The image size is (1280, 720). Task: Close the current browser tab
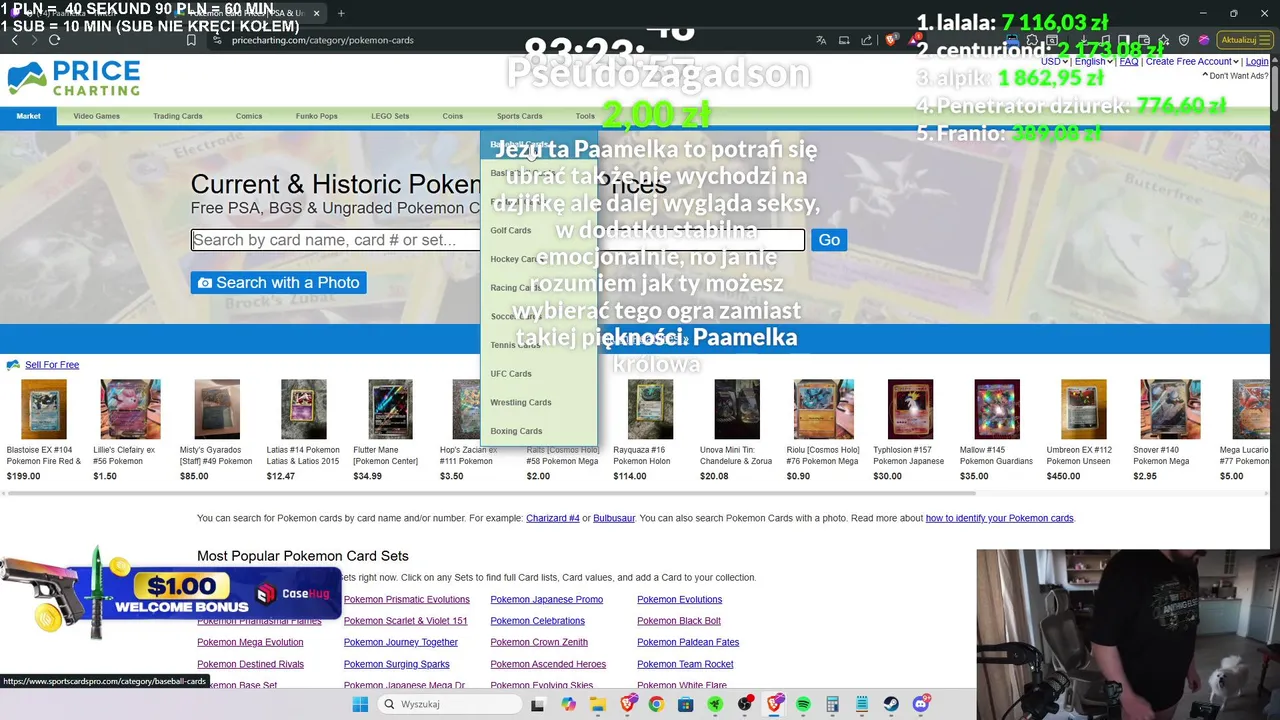[317, 13]
